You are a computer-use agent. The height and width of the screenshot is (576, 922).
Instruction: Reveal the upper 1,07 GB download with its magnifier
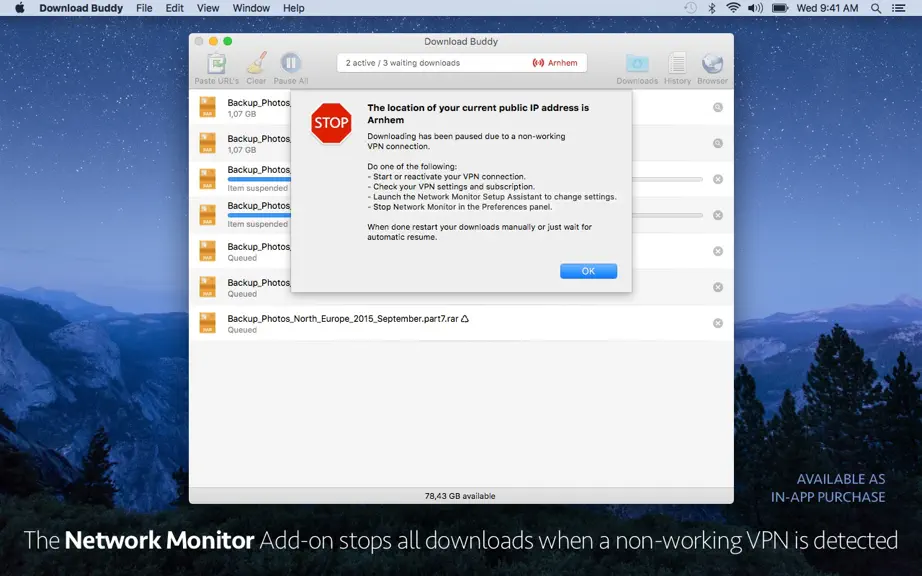[717, 108]
